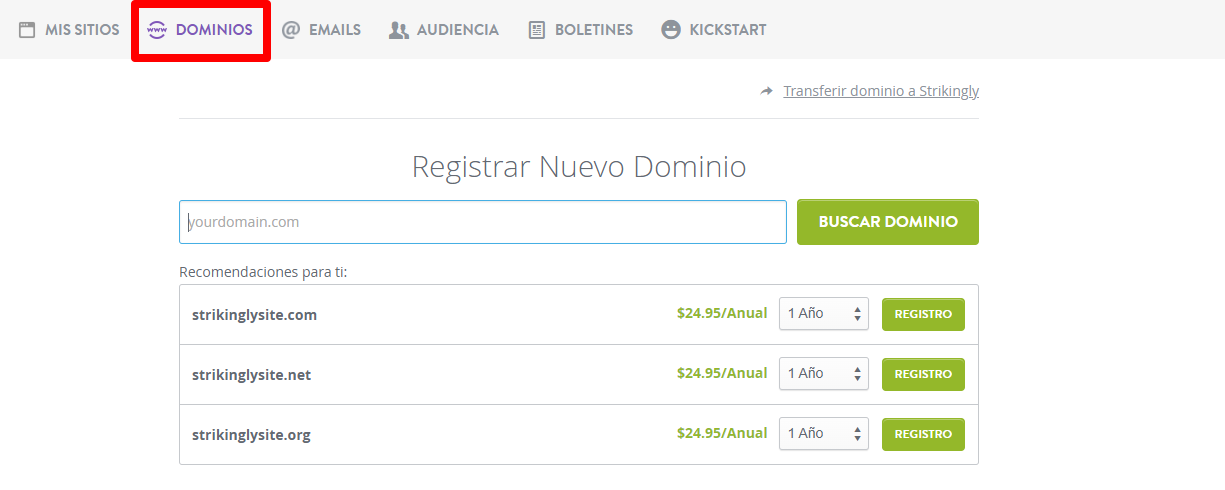Select the Kickstart menu item
Viewport: 1225px width, 490px height.
pyautogui.click(x=714, y=30)
